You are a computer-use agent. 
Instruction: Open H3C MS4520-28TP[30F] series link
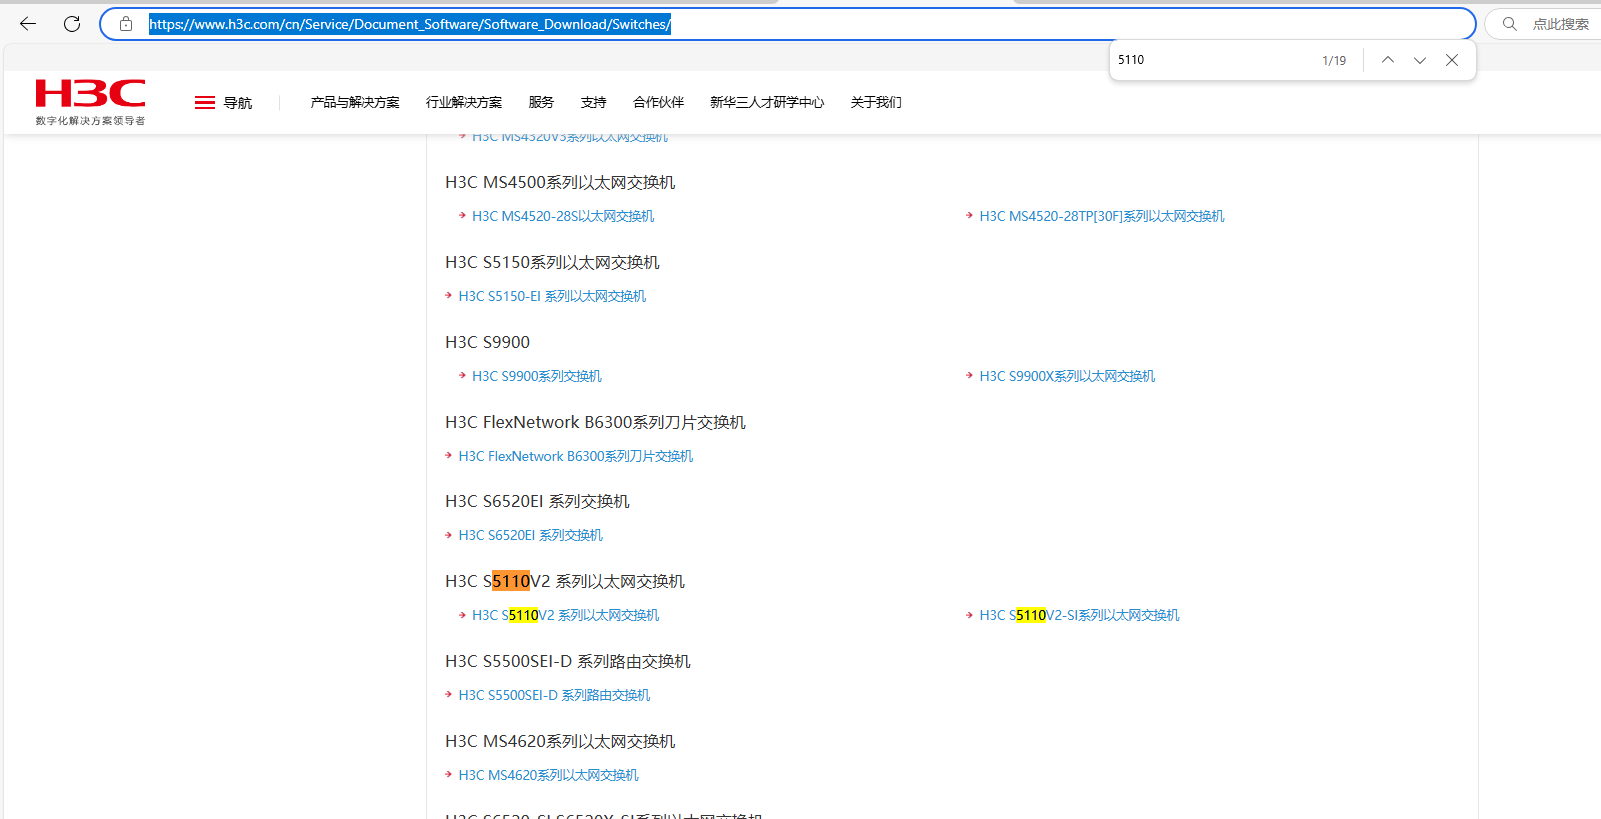tap(1102, 216)
